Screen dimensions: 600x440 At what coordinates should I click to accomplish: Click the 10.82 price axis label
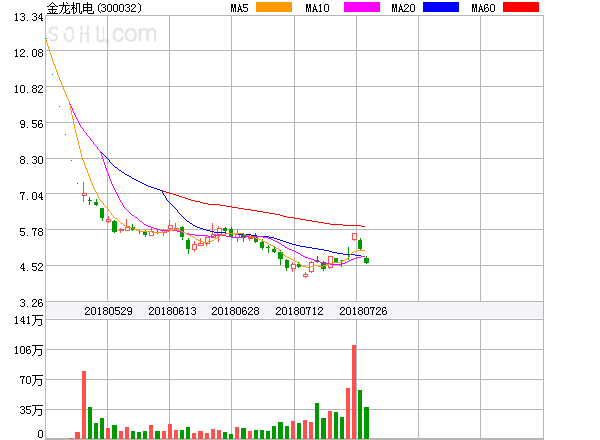29,89
